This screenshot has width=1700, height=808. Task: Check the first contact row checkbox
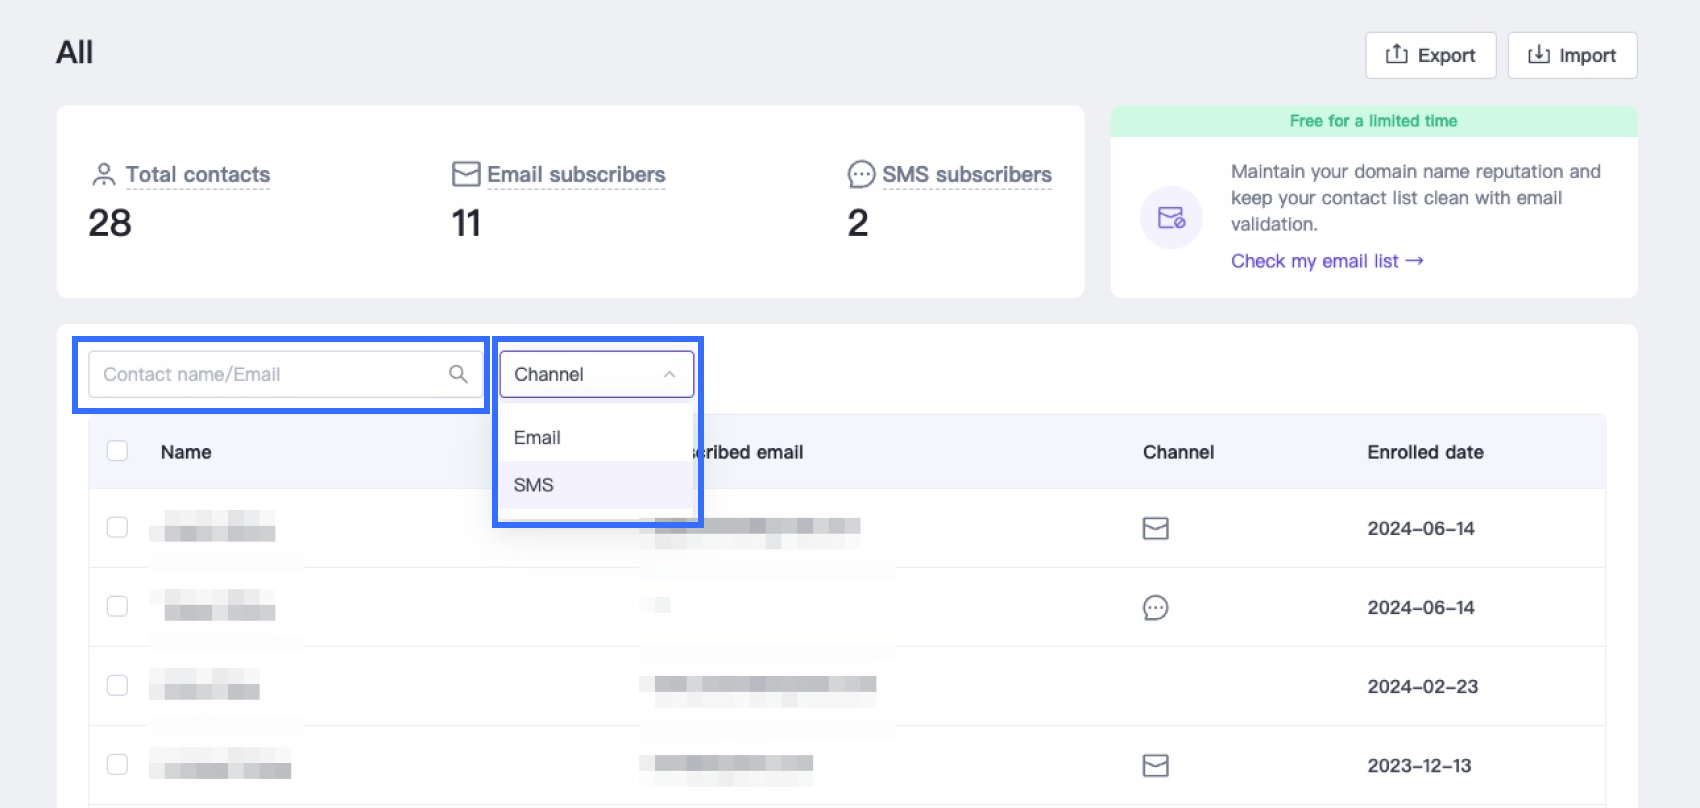point(117,527)
